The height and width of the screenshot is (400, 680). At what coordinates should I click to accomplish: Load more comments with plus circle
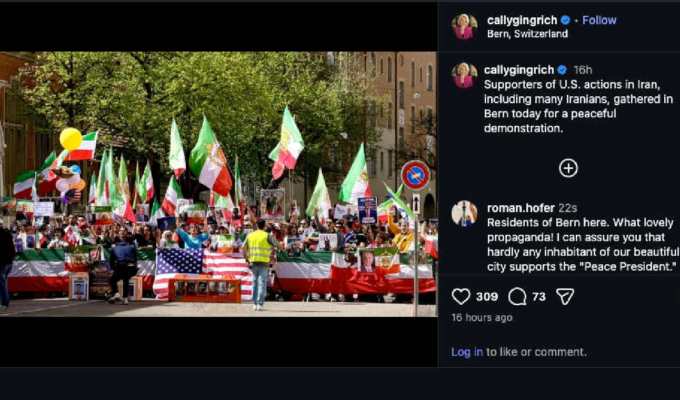[x=568, y=168]
